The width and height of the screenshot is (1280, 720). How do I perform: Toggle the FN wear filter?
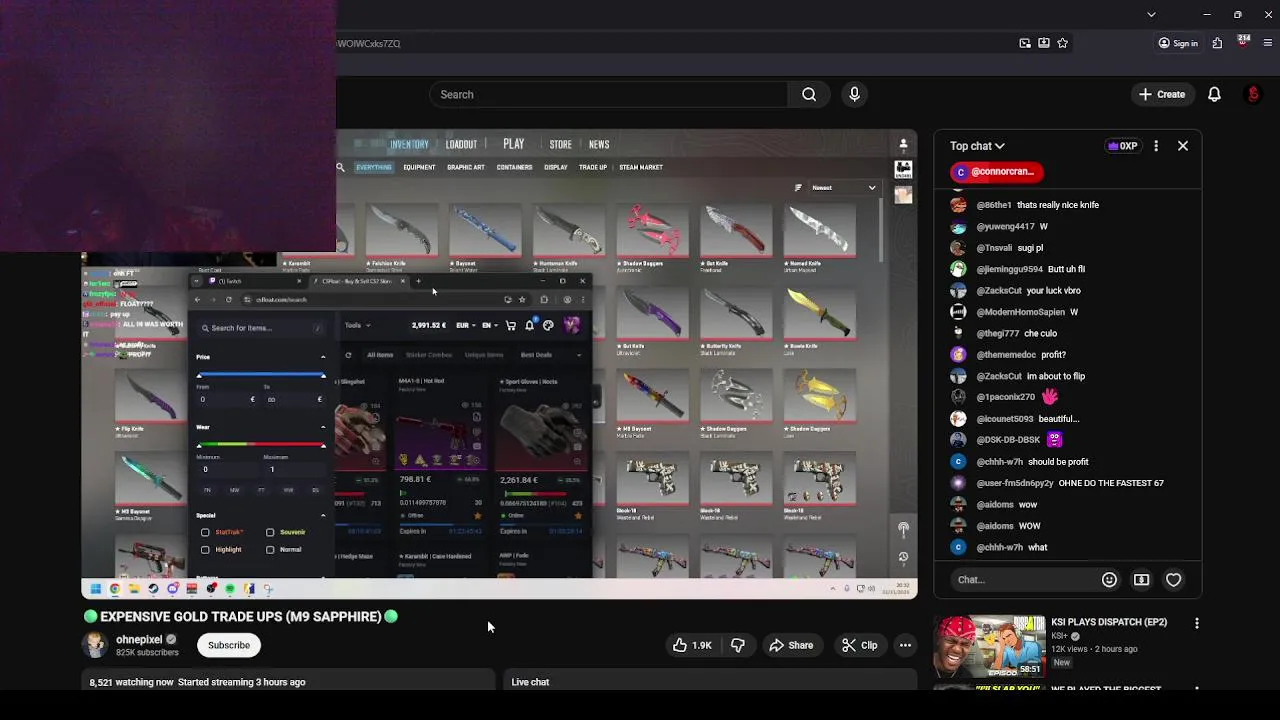207,491
